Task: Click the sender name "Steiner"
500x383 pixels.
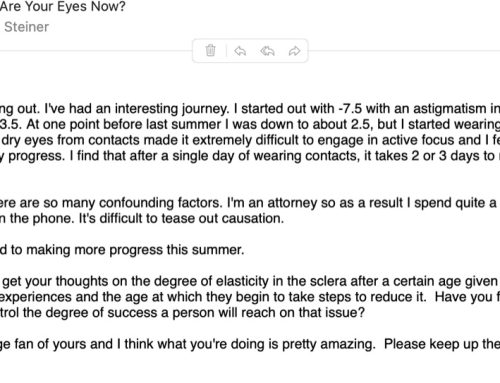Action: [27, 27]
